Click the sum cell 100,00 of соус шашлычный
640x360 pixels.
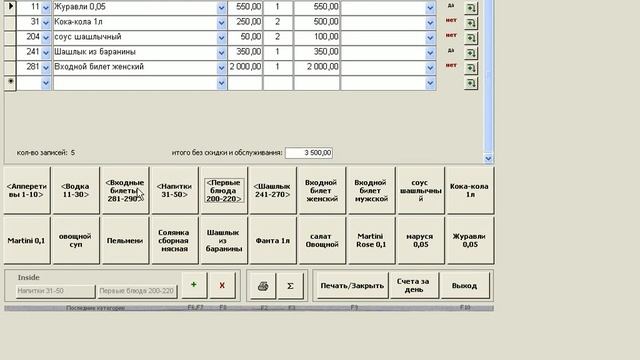coord(317,38)
